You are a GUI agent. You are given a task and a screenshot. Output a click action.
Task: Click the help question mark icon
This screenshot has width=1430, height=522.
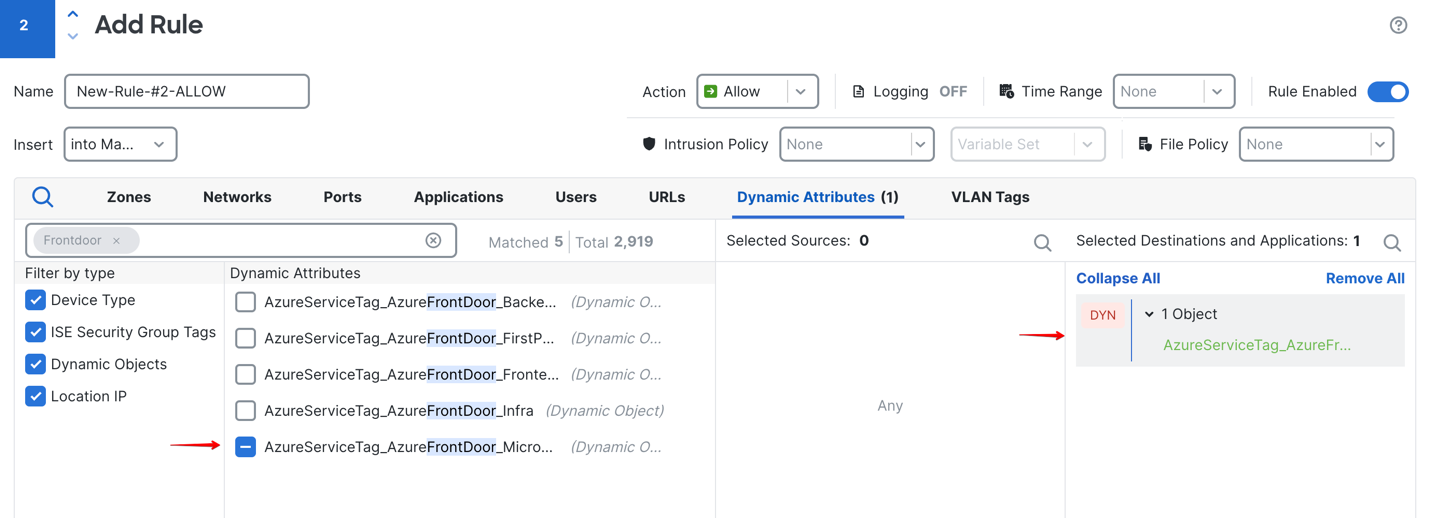[1398, 25]
